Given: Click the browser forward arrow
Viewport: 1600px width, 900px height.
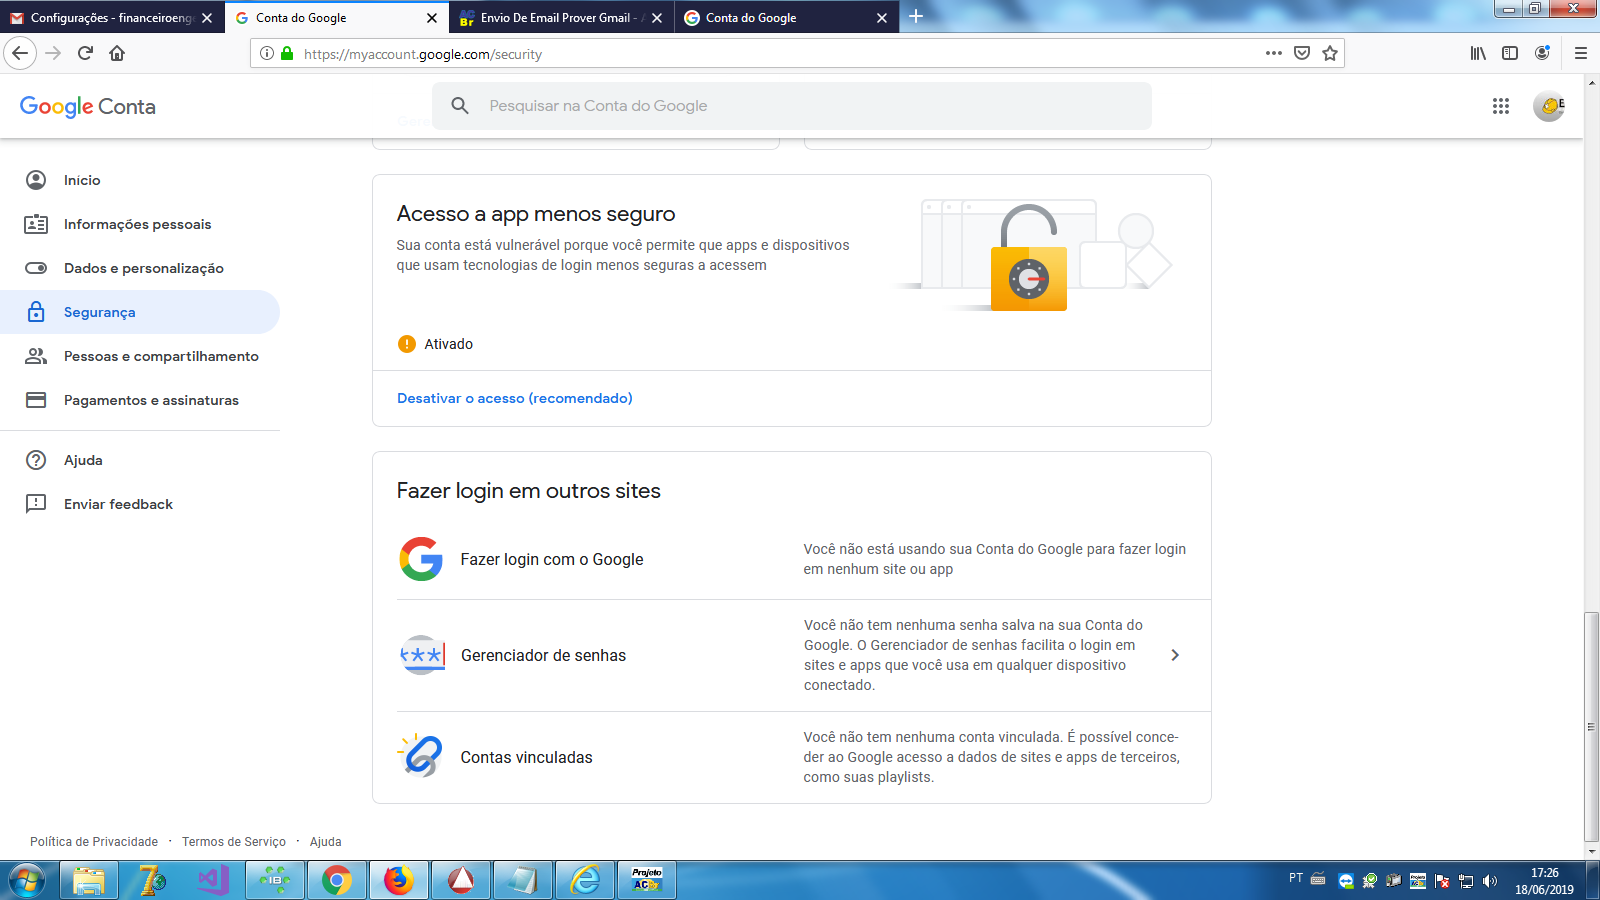Looking at the screenshot, I should tap(54, 53).
